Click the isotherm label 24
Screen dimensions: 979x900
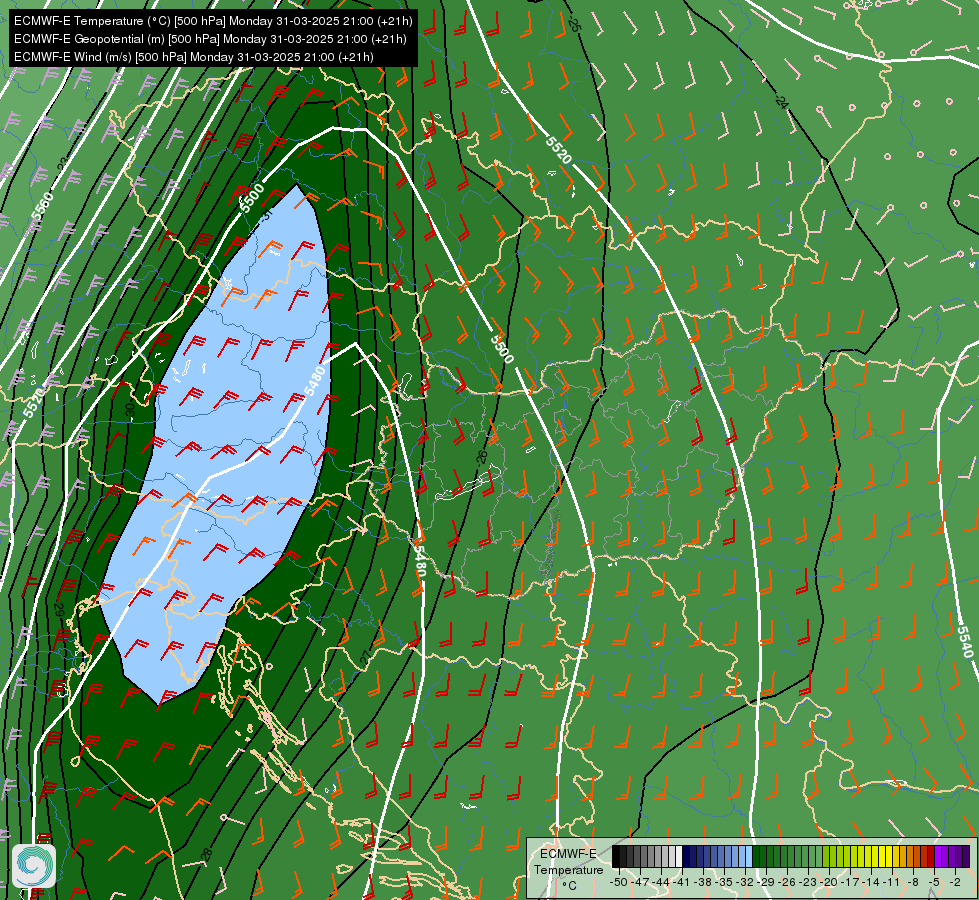tap(781, 102)
